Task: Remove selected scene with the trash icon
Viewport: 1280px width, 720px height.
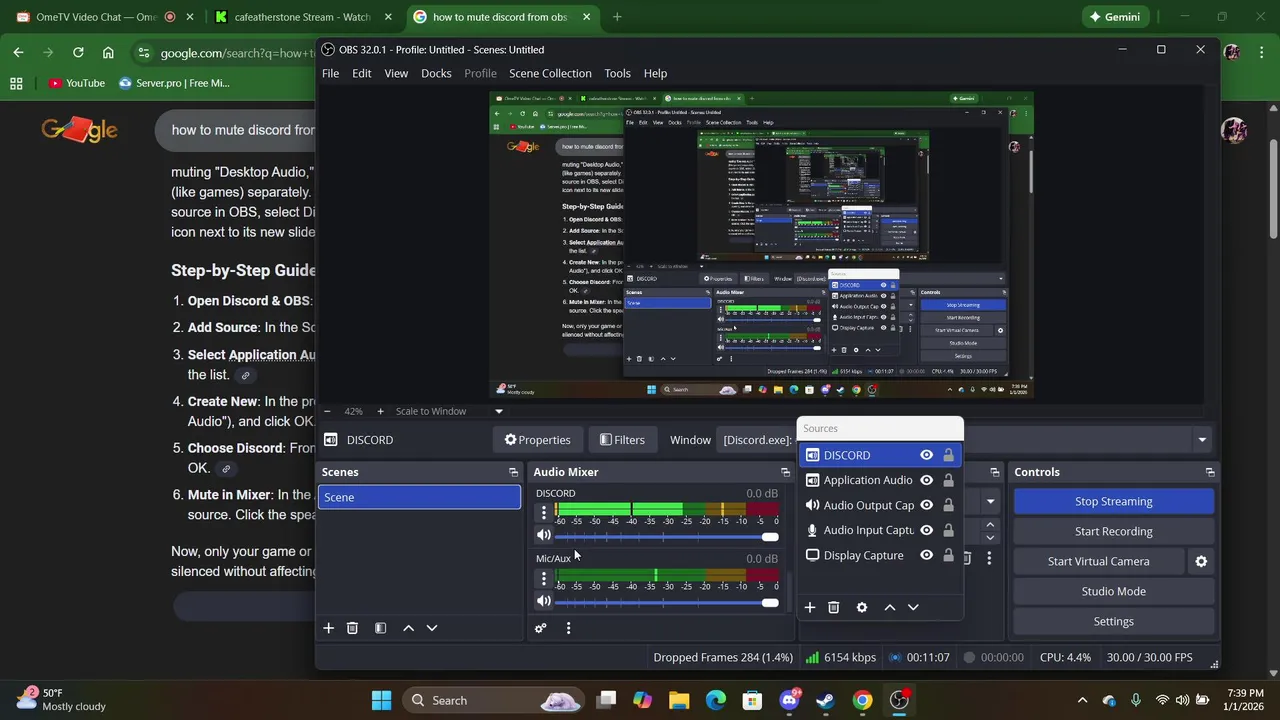Action: pos(352,628)
